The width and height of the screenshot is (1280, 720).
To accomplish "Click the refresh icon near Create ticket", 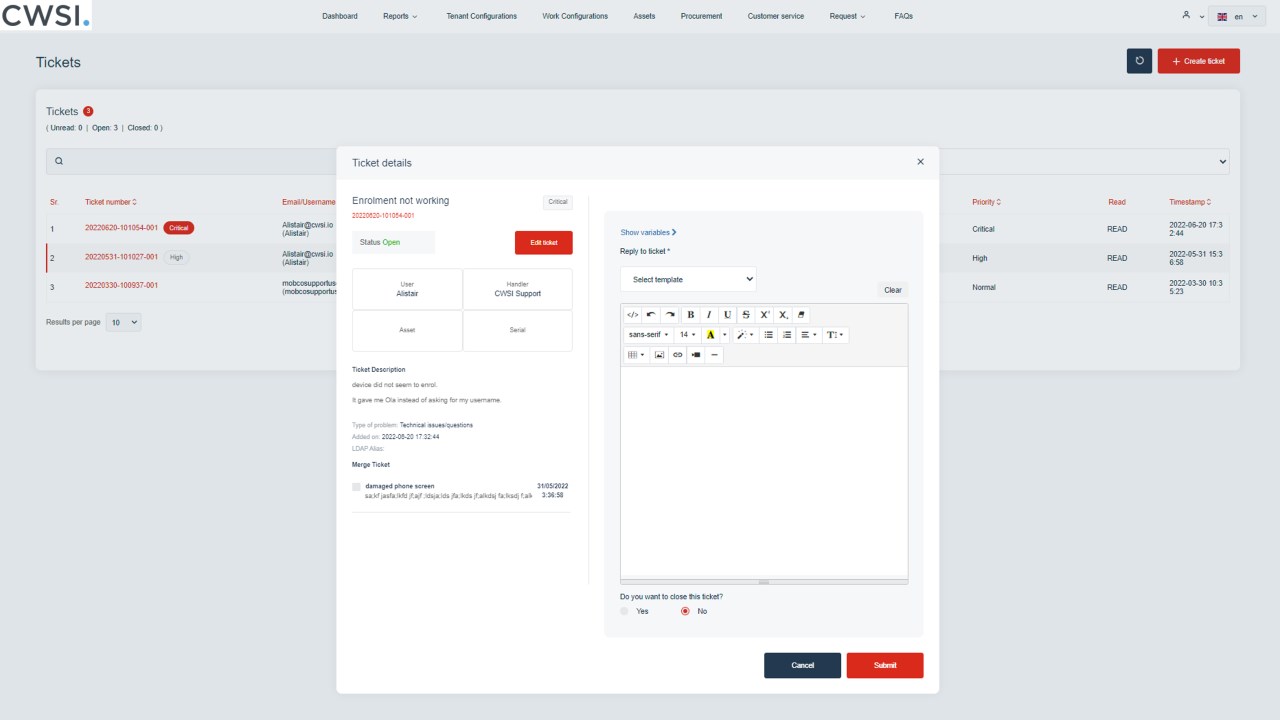I will tap(1139, 61).
